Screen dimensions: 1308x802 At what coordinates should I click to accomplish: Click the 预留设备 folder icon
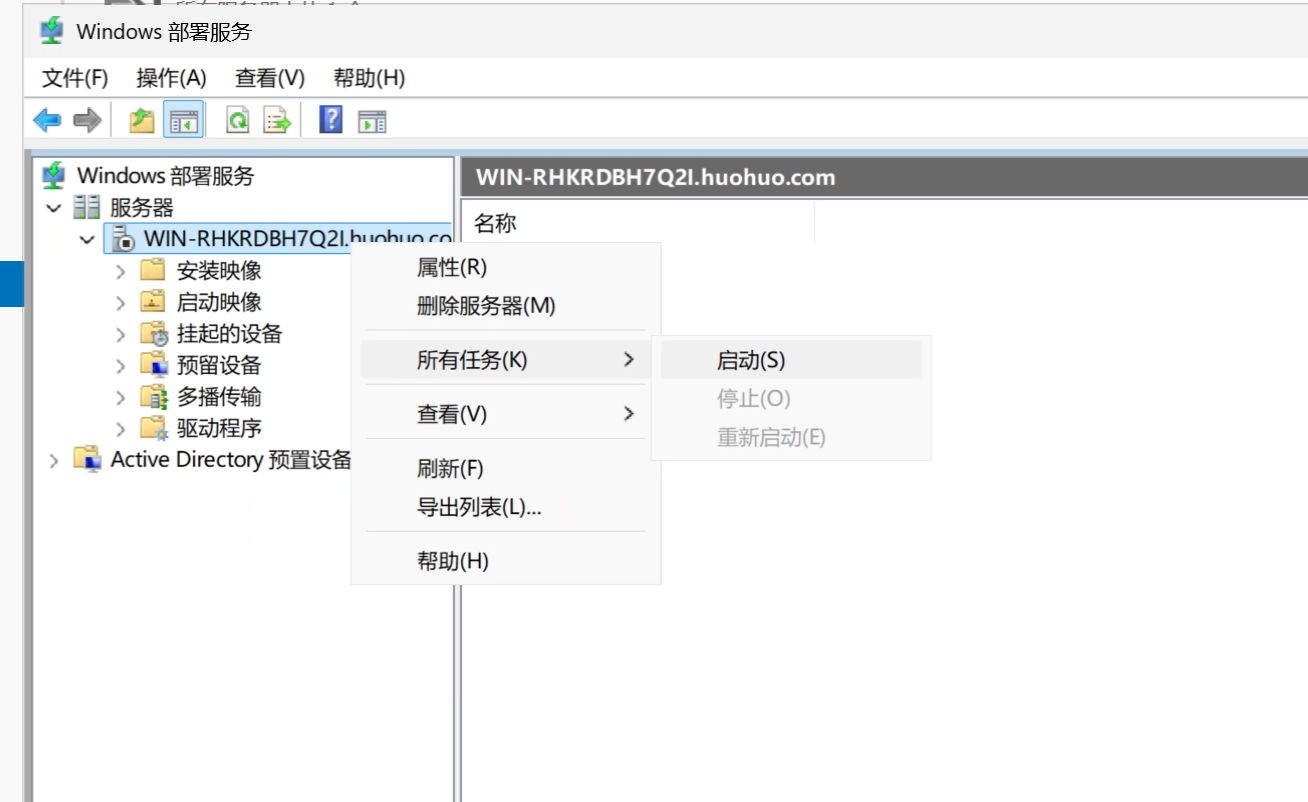coord(154,365)
